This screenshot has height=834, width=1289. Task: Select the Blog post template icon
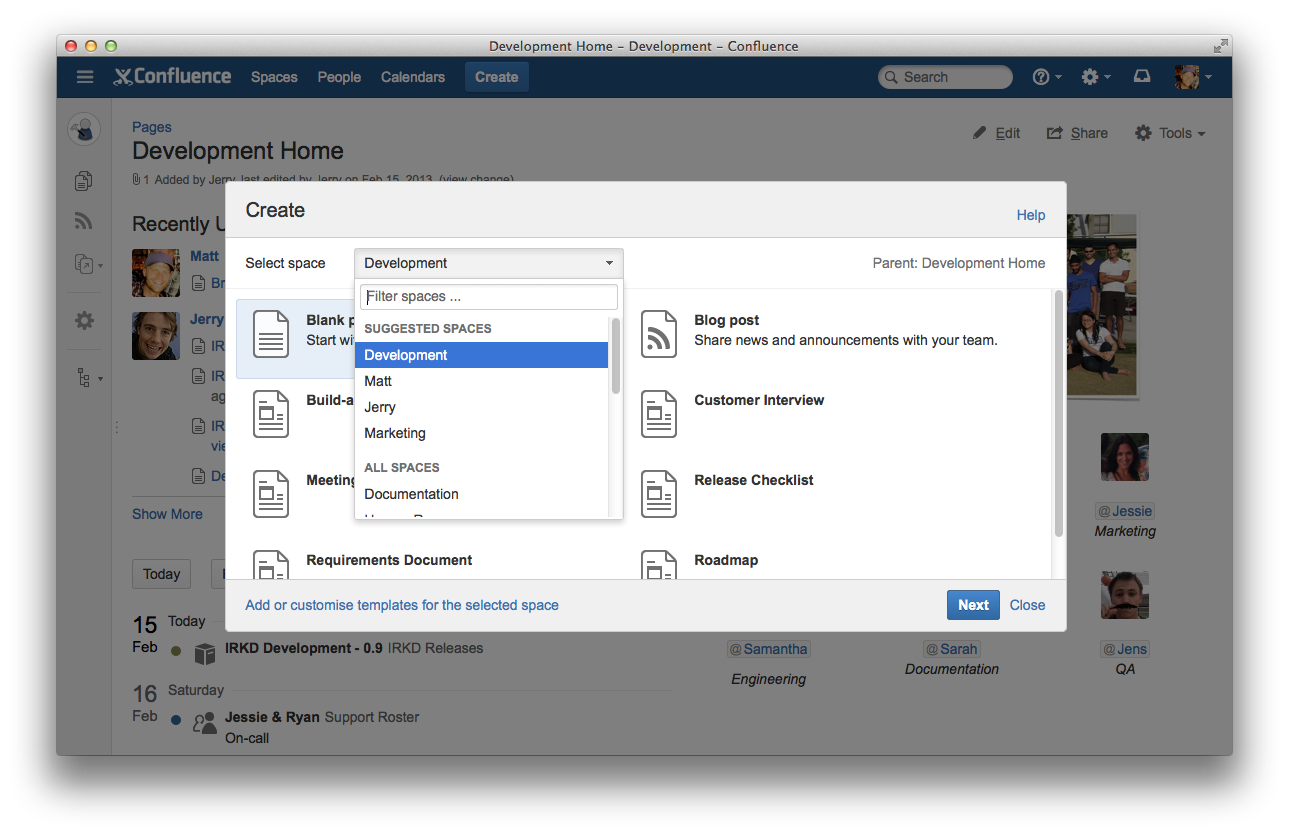pyautogui.click(x=659, y=334)
